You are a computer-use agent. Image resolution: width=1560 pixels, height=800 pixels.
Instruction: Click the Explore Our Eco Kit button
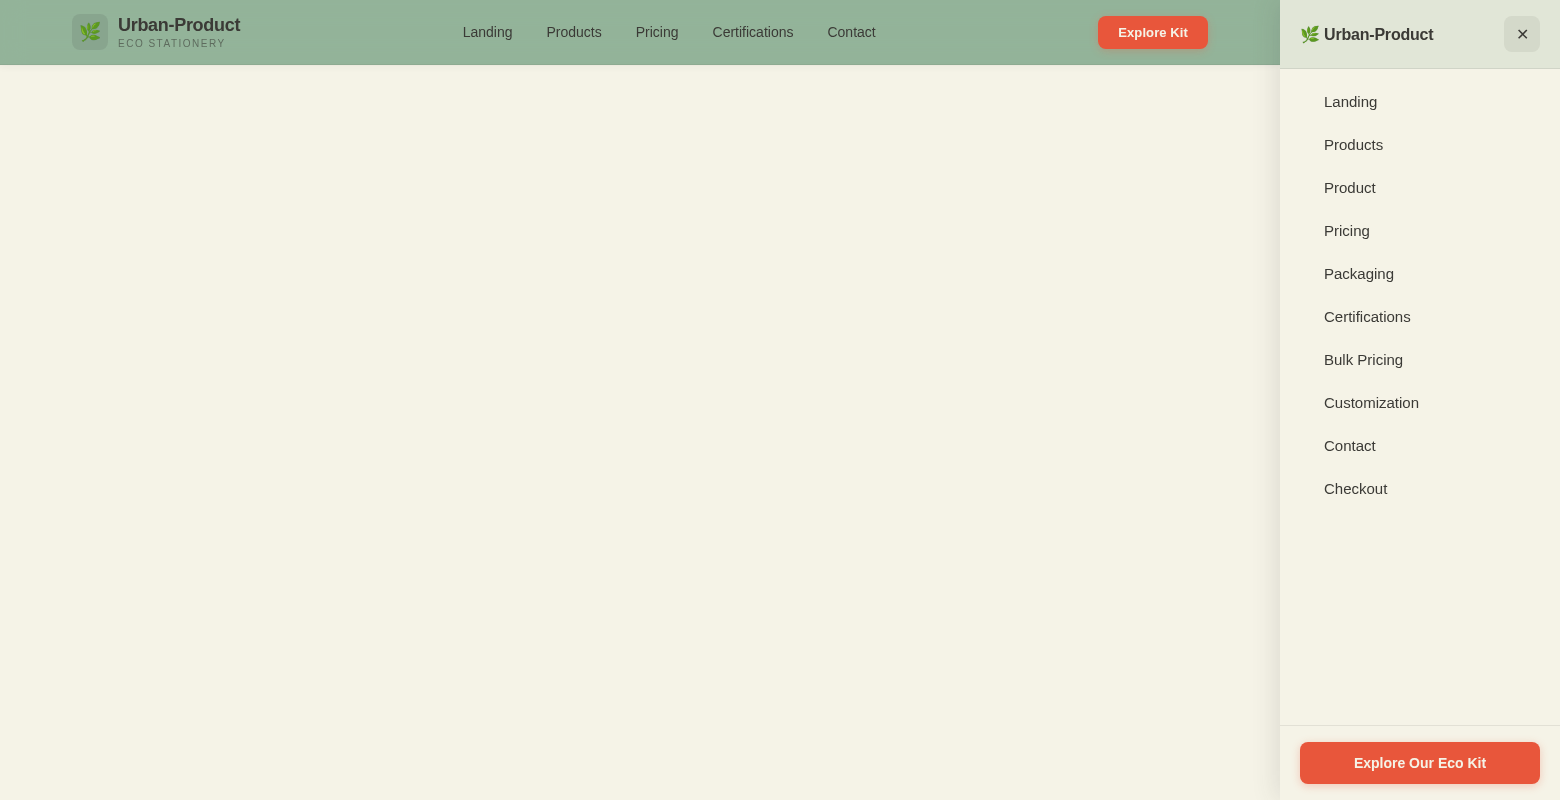1420,763
